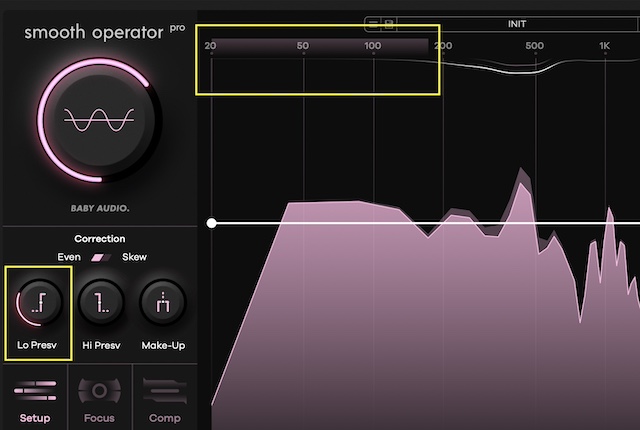Click the Baby Audio logo
The image size is (640, 430).
click(100, 208)
